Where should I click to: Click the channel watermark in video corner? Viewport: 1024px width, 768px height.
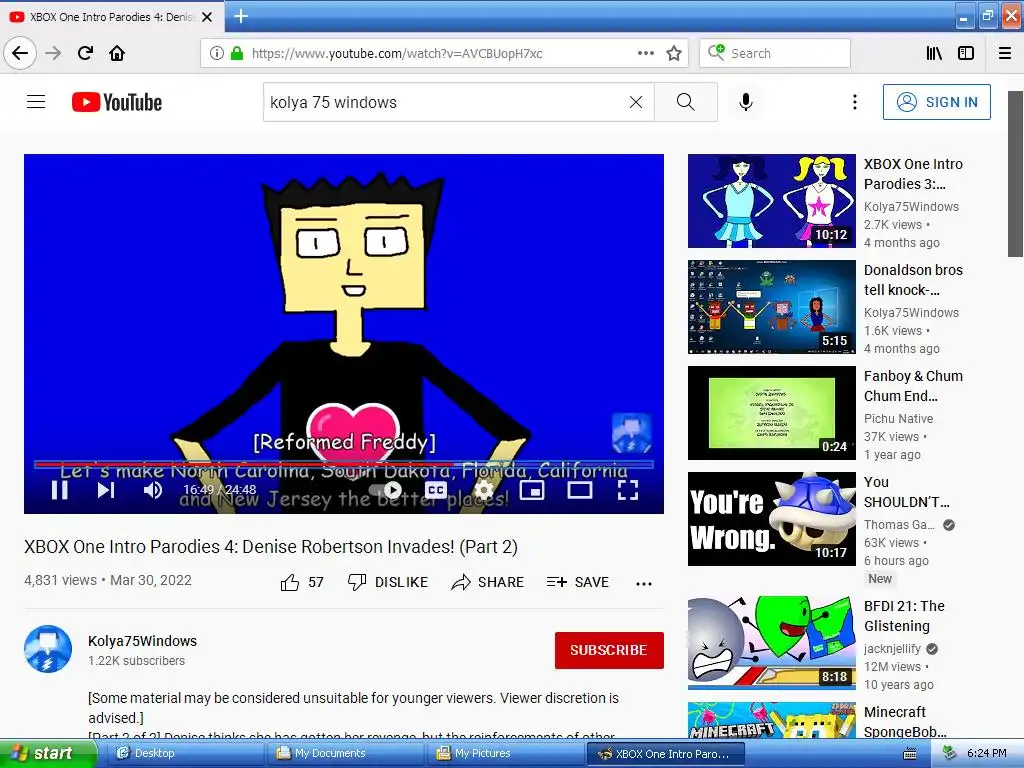click(x=632, y=433)
